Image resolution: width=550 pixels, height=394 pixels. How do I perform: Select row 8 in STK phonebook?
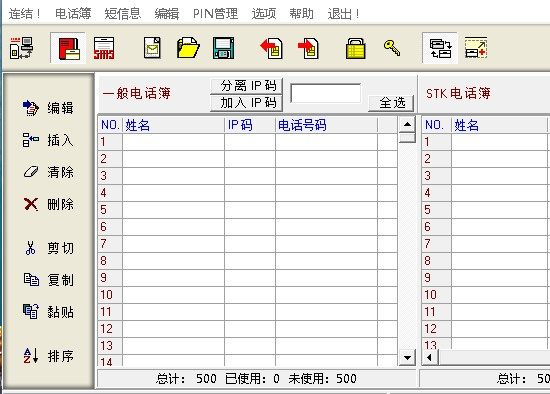486,261
